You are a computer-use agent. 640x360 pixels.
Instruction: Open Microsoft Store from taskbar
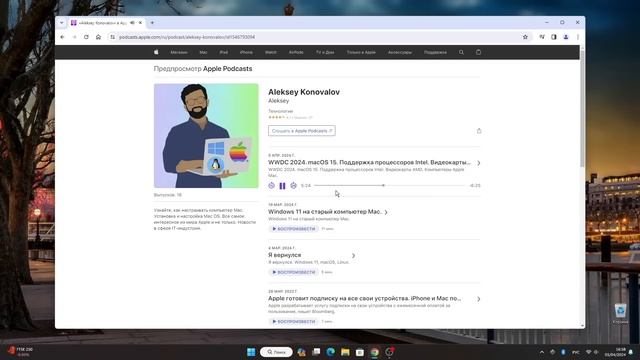tap(360, 352)
